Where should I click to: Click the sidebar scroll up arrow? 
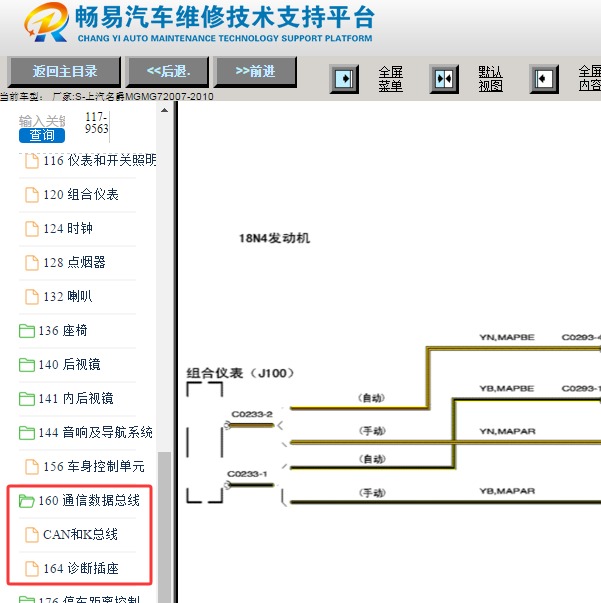pos(165,110)
